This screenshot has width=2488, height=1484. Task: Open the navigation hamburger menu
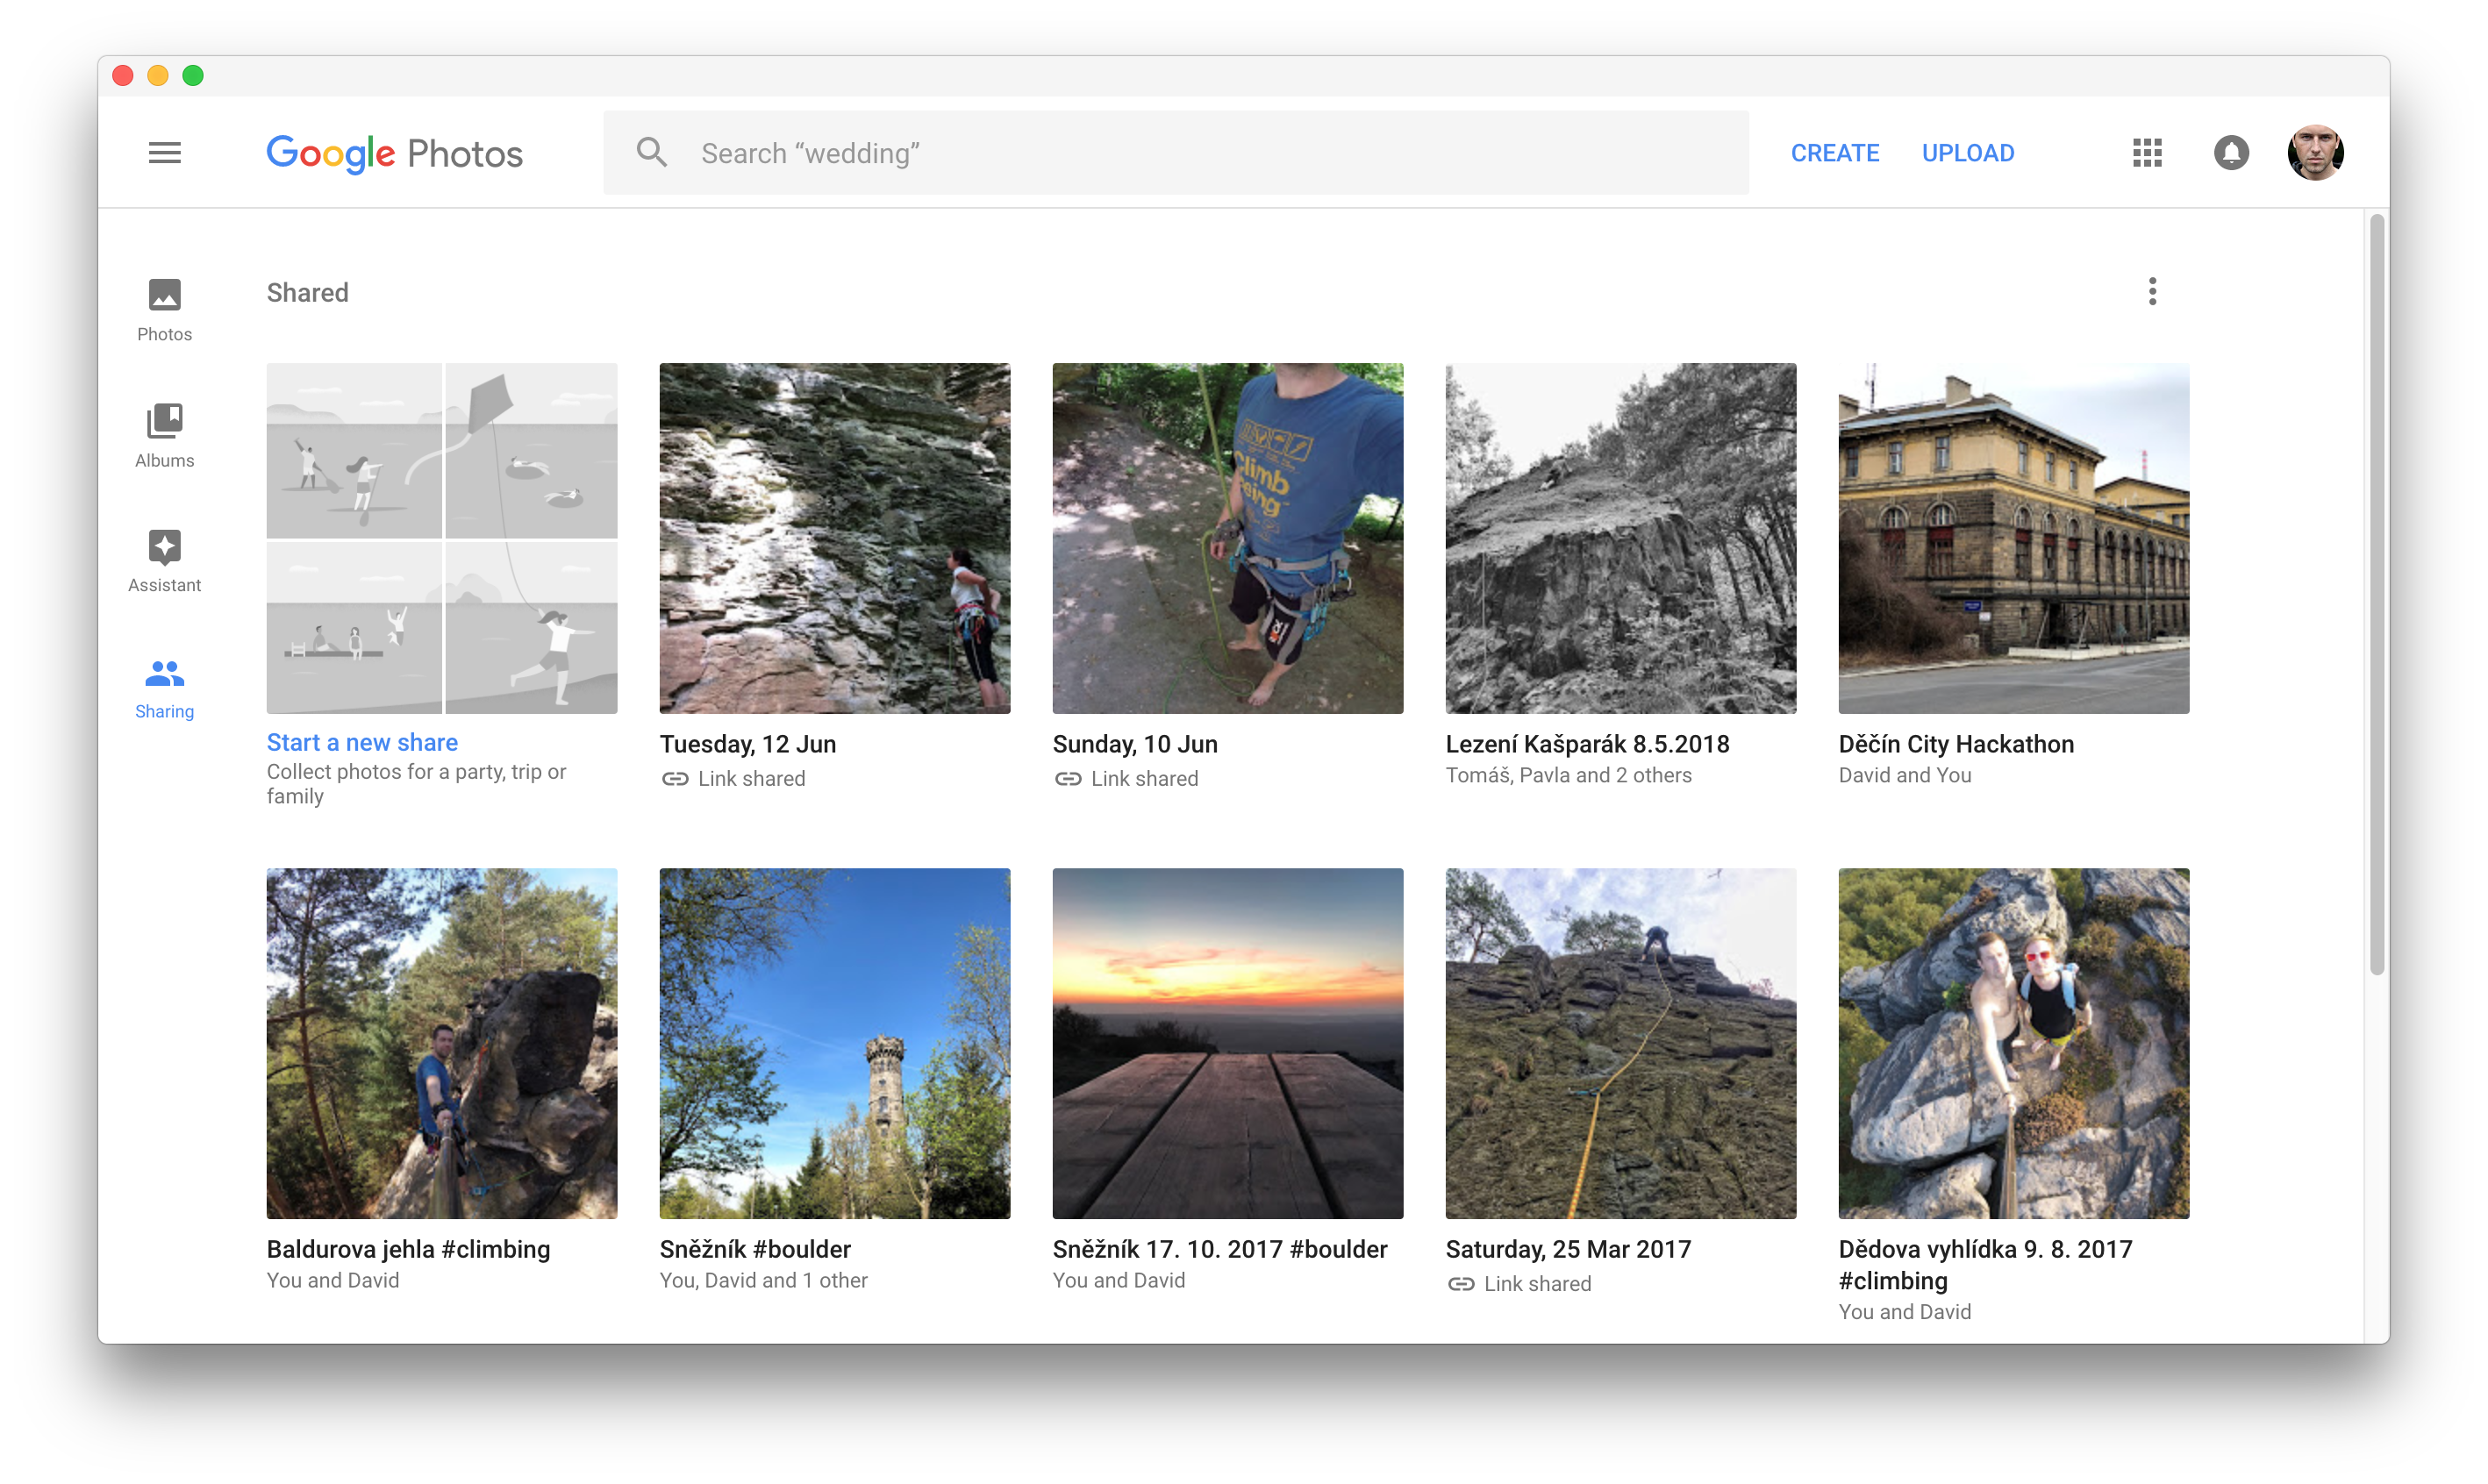(165, 152)
